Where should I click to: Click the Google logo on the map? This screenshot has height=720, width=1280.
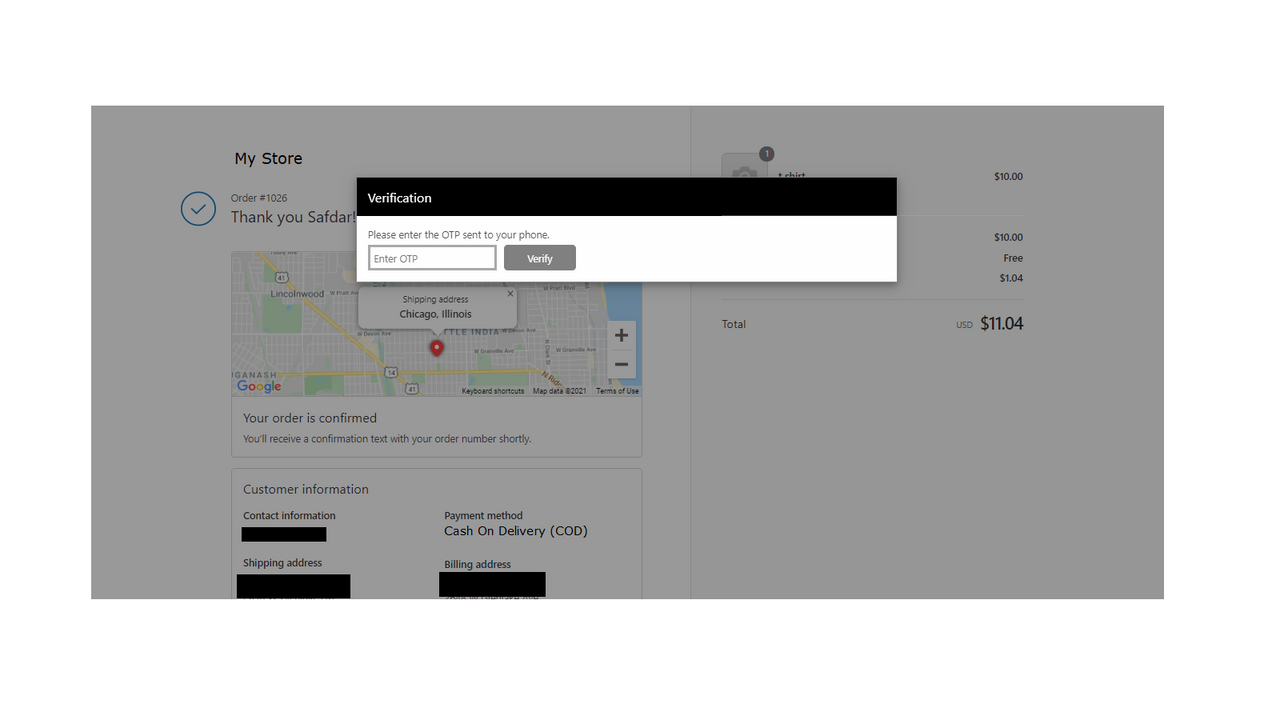tap(259, 386)
